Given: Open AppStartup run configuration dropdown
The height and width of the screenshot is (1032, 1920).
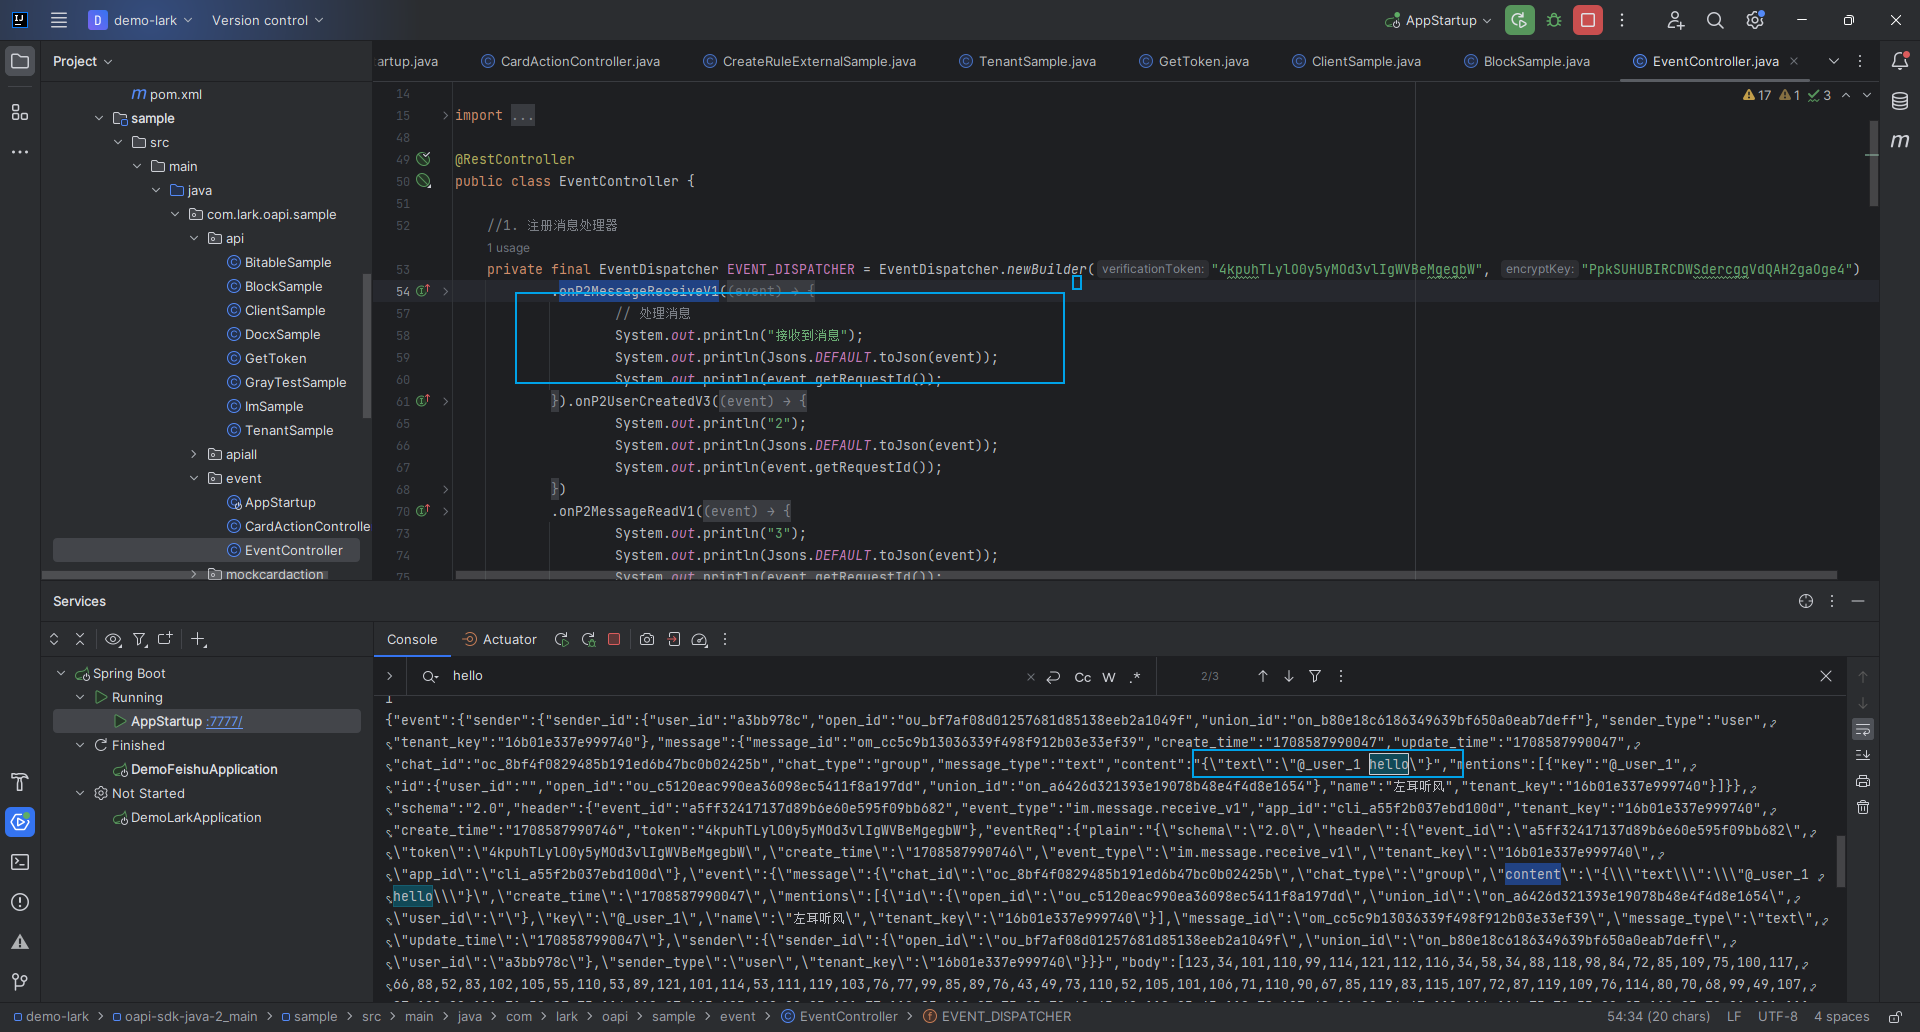Looking at the screenshot, I should point(1438,20).
